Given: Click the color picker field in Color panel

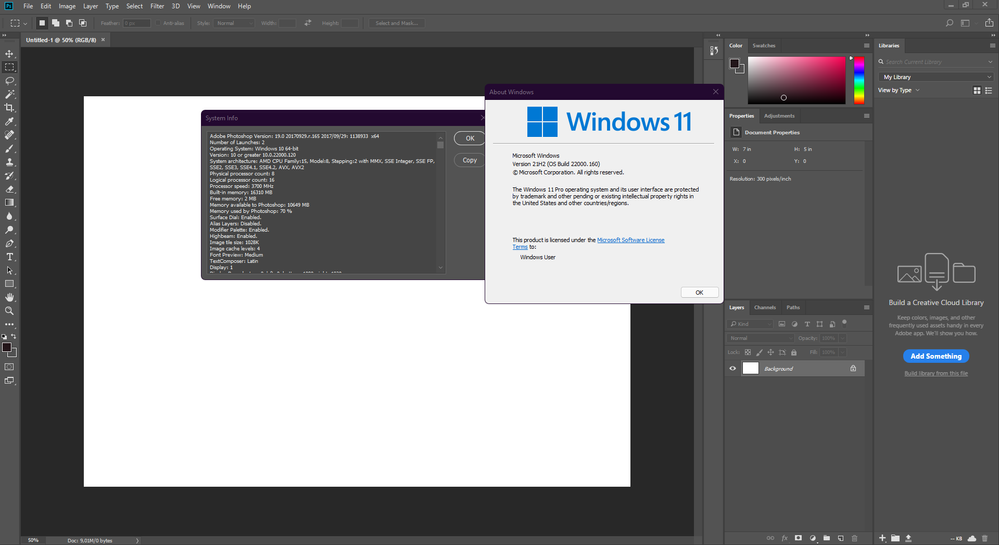Looking at the screenshot, I should click(796, 80).
